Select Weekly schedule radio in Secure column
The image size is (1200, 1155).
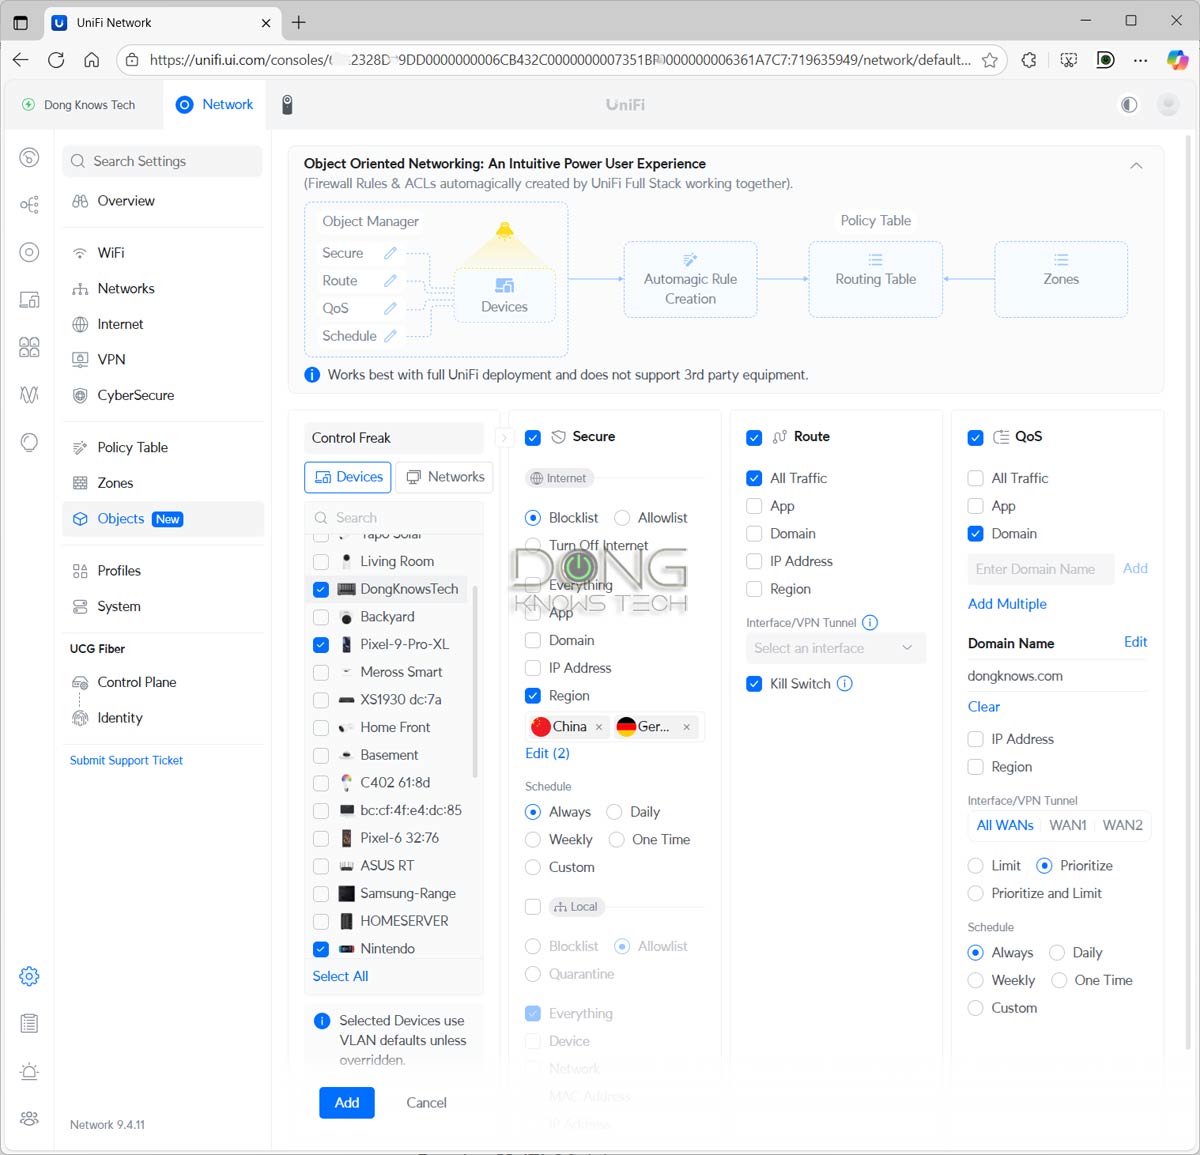pyautogui.click(x=533, y=840)
